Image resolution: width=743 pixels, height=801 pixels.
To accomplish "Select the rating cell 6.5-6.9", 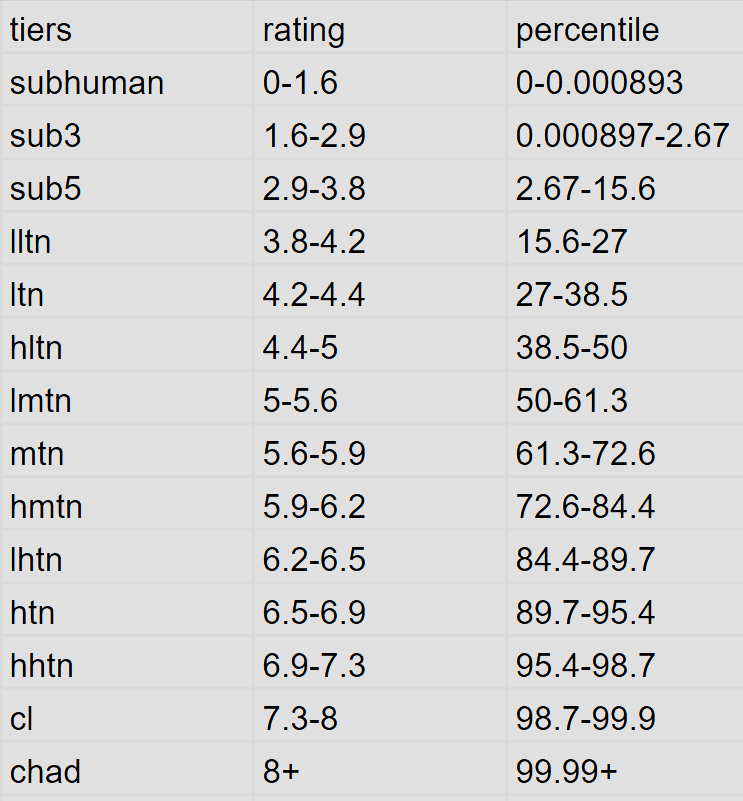I will (x=380, y=611).
